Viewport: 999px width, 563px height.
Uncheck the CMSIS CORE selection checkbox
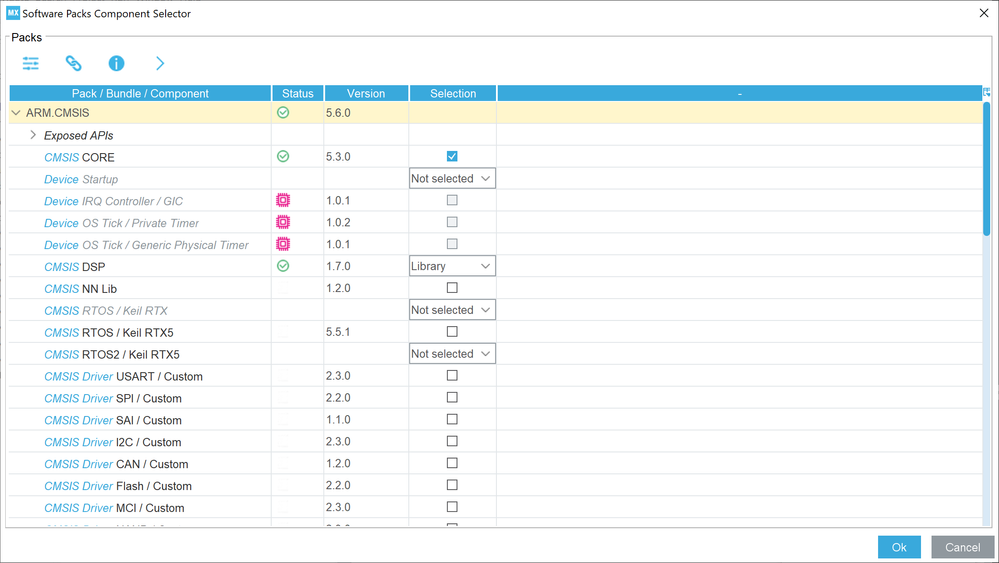(x=452, y=156)
